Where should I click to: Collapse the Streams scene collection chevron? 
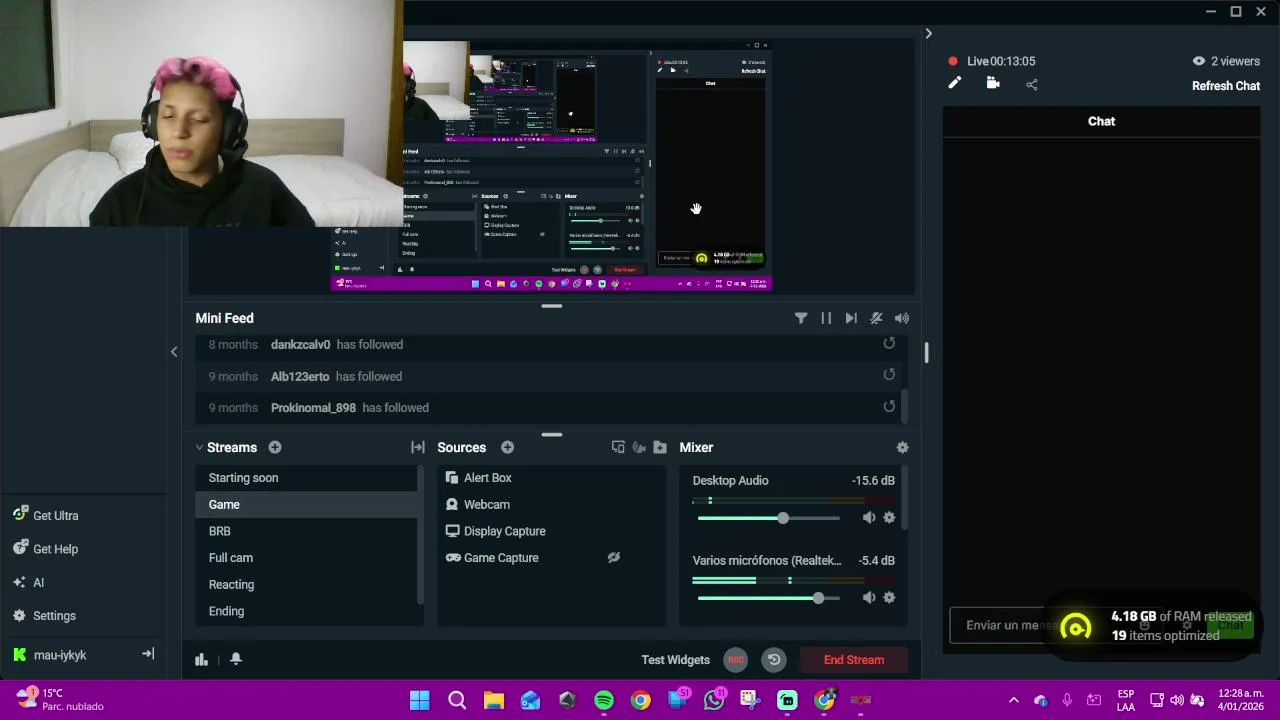coord(199,447)
